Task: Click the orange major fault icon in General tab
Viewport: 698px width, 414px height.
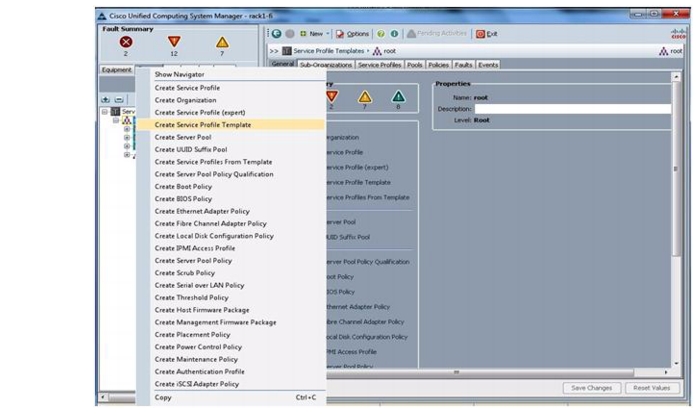Action: pos(332,97)
